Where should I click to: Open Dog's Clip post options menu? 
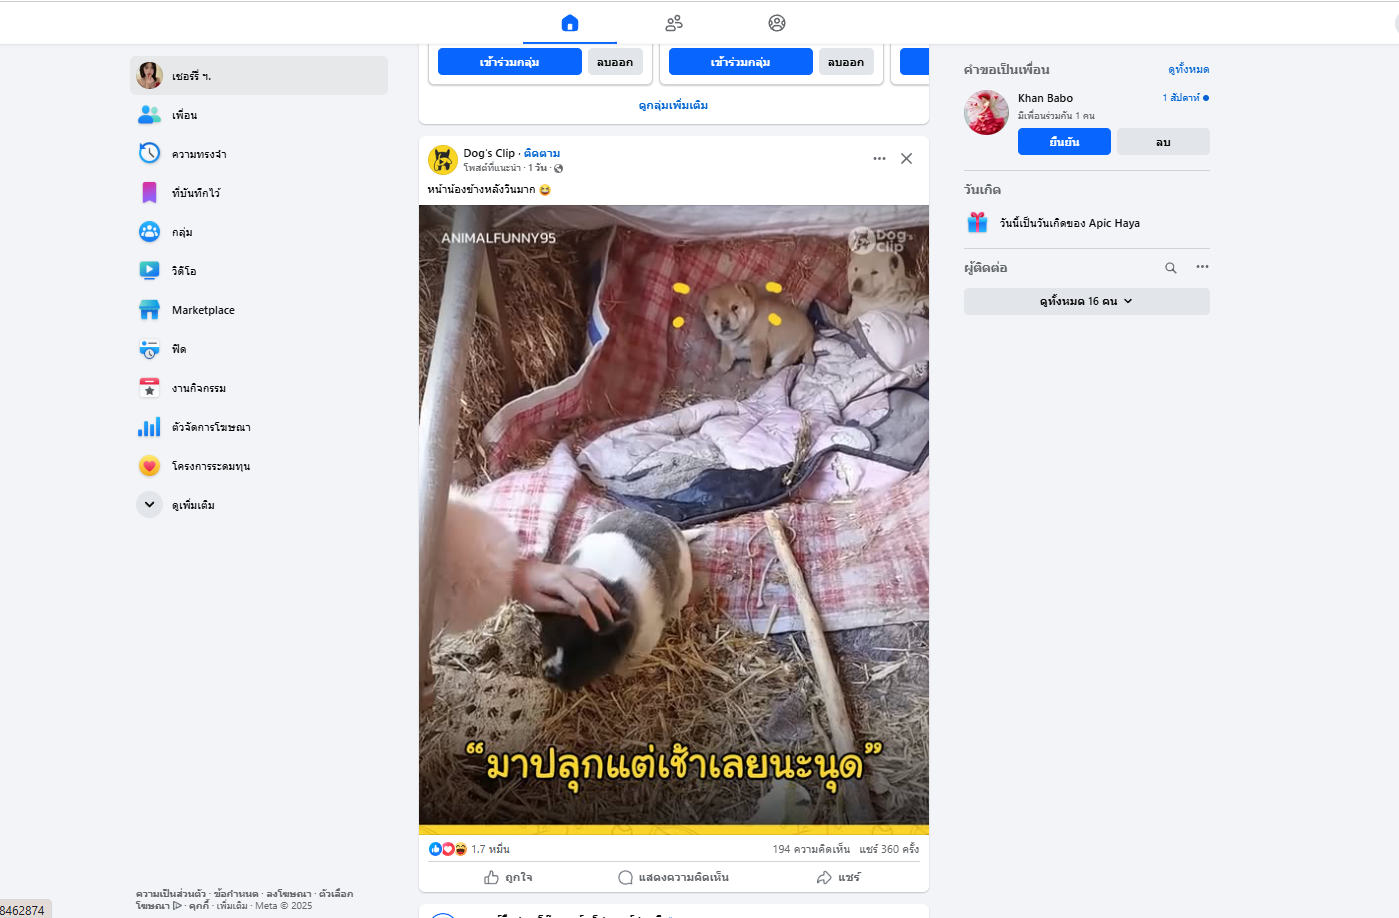coord(879,158)
